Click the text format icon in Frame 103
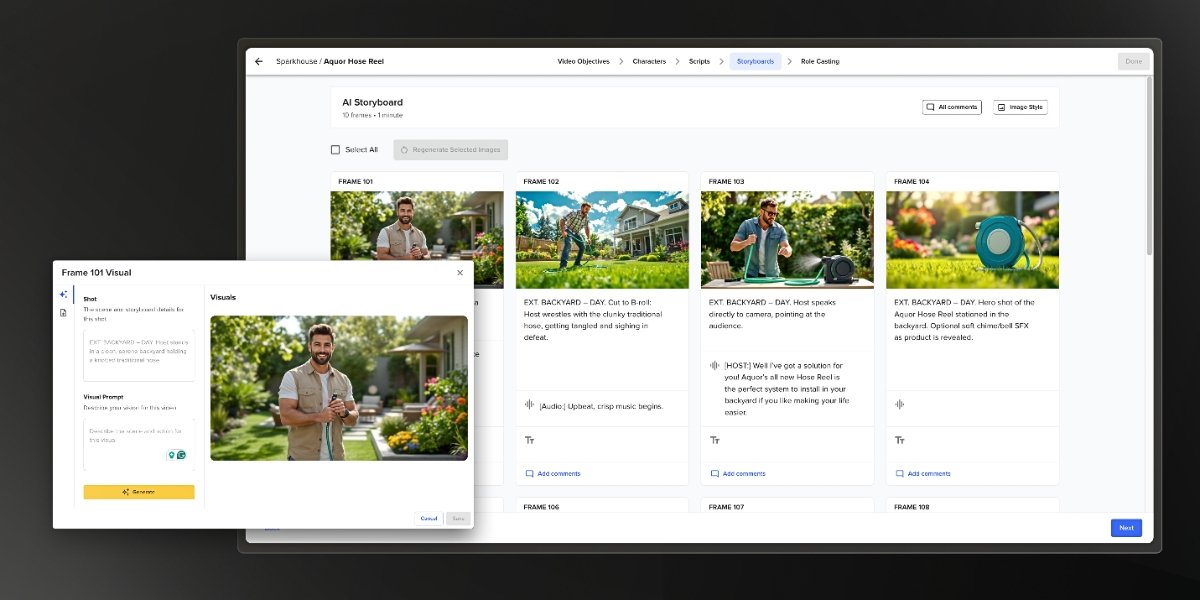Screen dimensions: 1200x600 714,440
